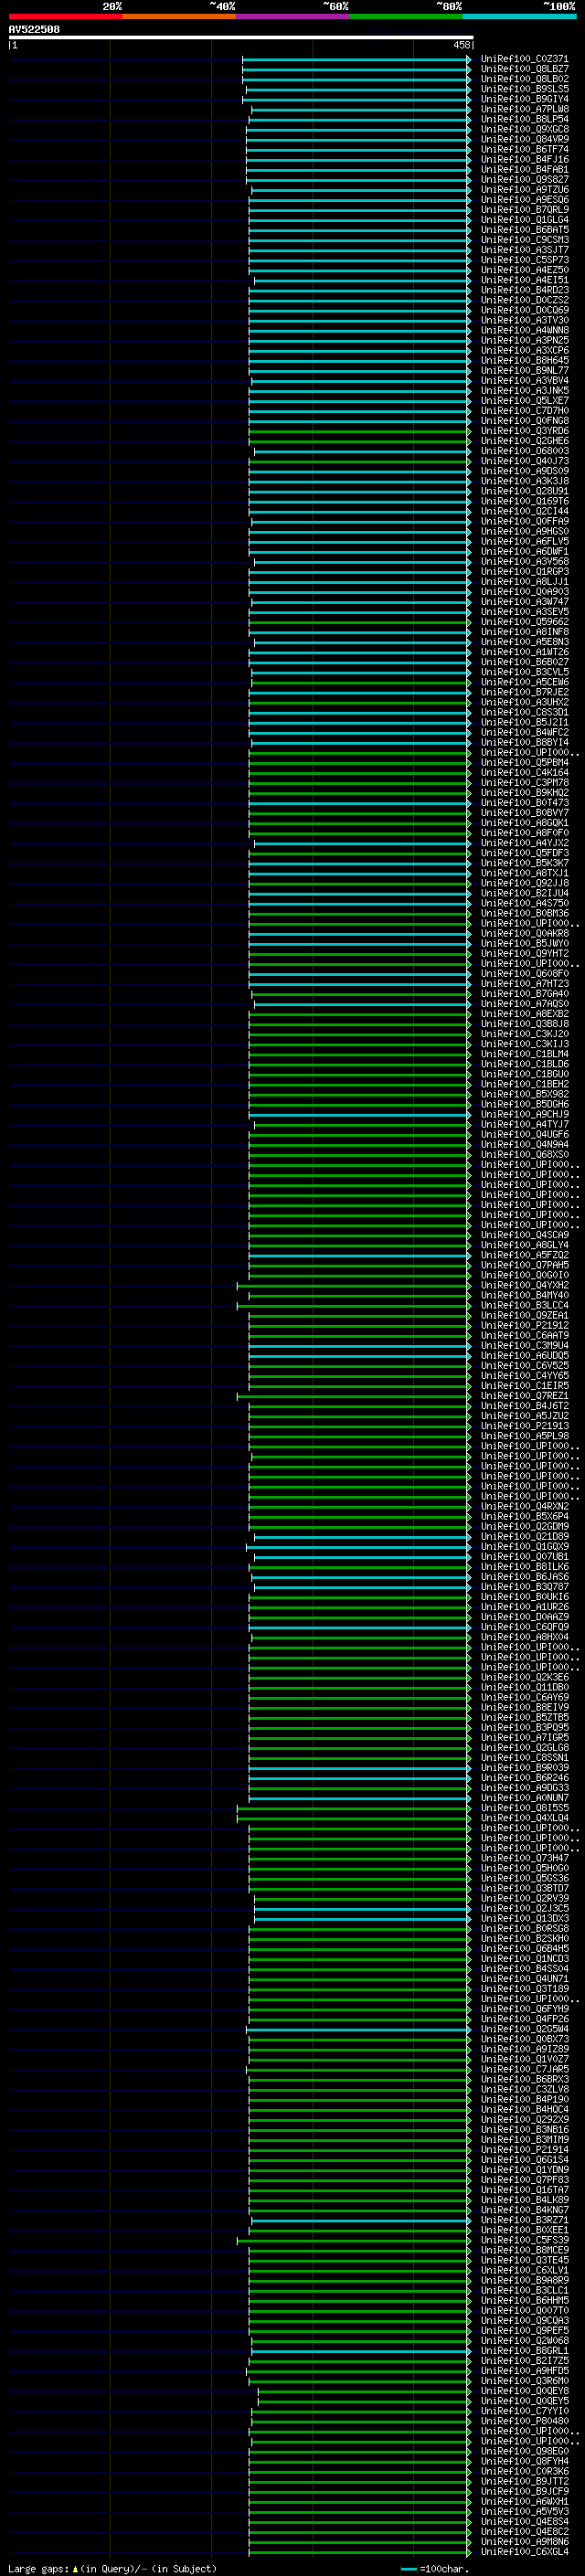The height and width of the screenshot is (2576, 585).
Task: Pick the UniRef100_P80480 hit
Action: pos(524,2420)
